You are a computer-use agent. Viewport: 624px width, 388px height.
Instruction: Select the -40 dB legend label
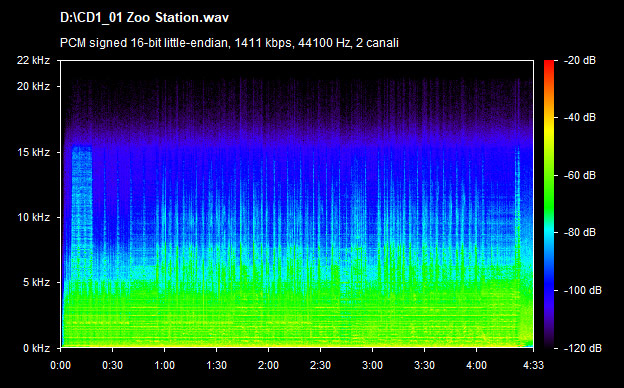click(580, 117)
